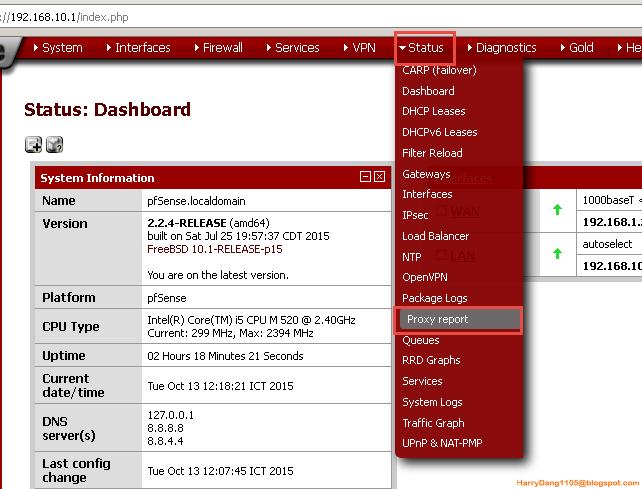The image size is (642, 489).
Task: Open the Firewall menu
Action: click(x=219, y=48)
